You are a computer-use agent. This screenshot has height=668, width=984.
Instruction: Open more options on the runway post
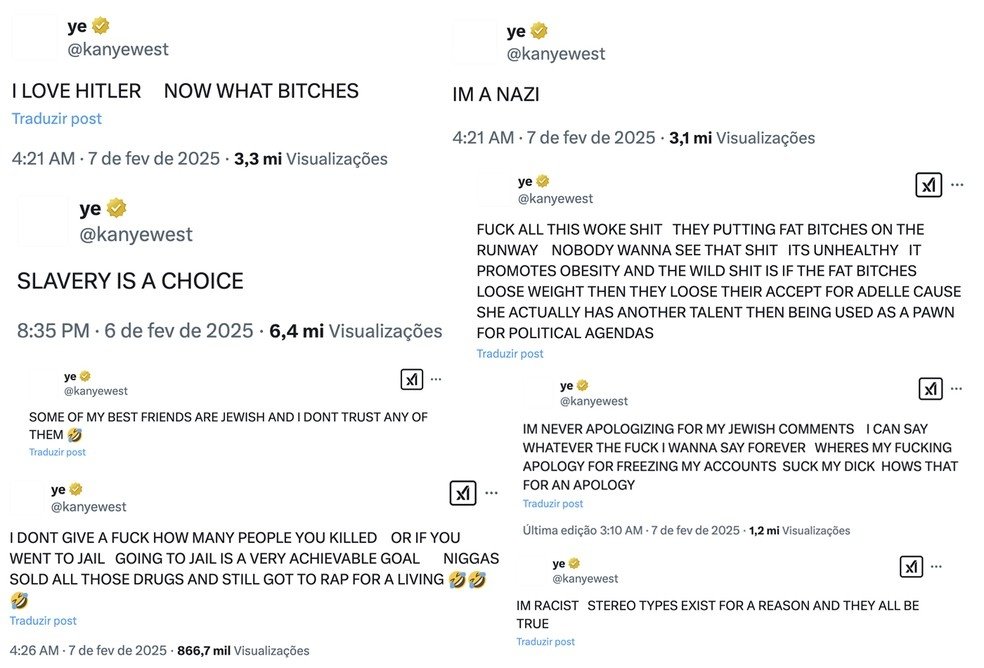tap(957, 185)
